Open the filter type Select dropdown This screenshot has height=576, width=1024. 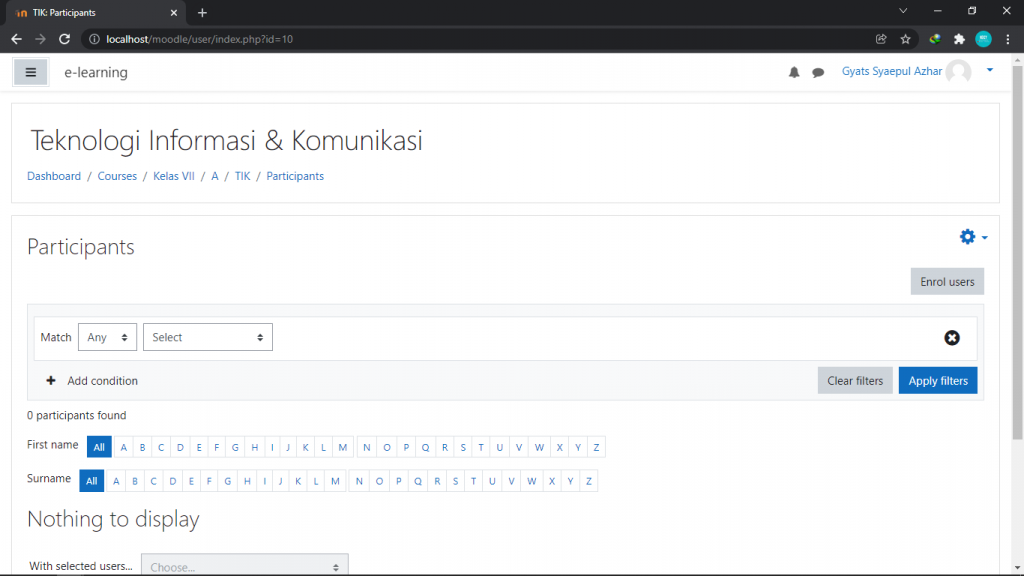(x=208, y=337)
